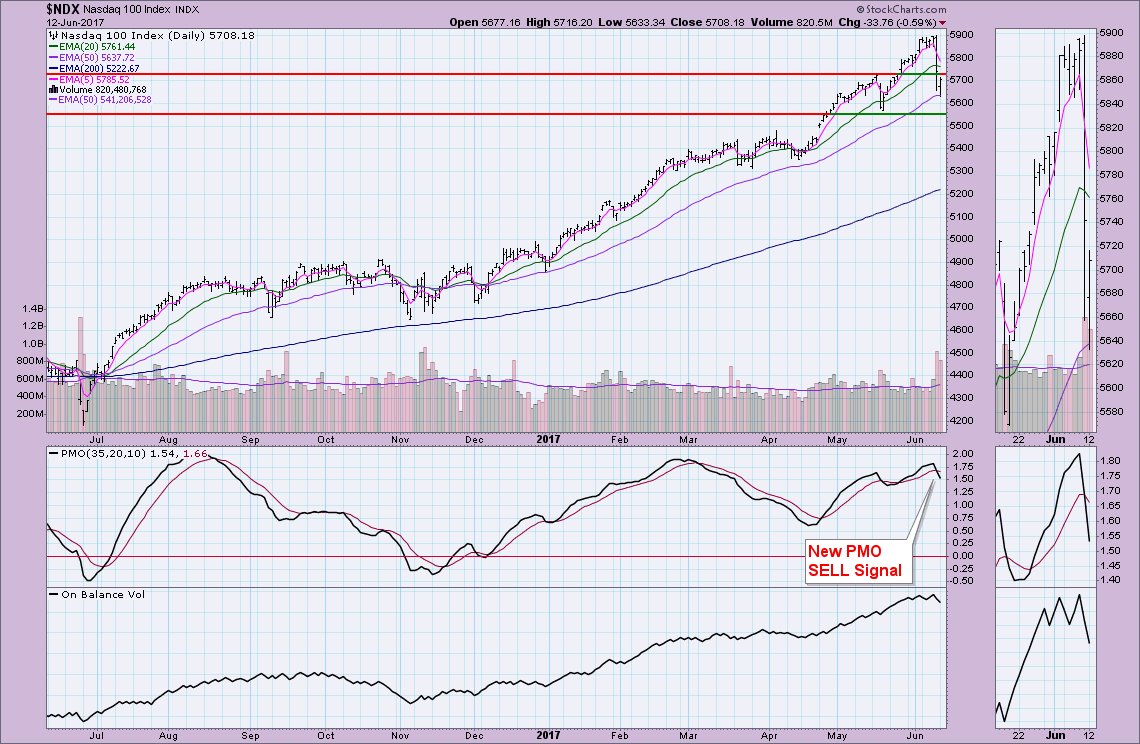Image resolution: width=1140 pixels, height=744 pixels.
Task: Click the 5740 label on zoomed price axis
Action: click(1110, 222)
